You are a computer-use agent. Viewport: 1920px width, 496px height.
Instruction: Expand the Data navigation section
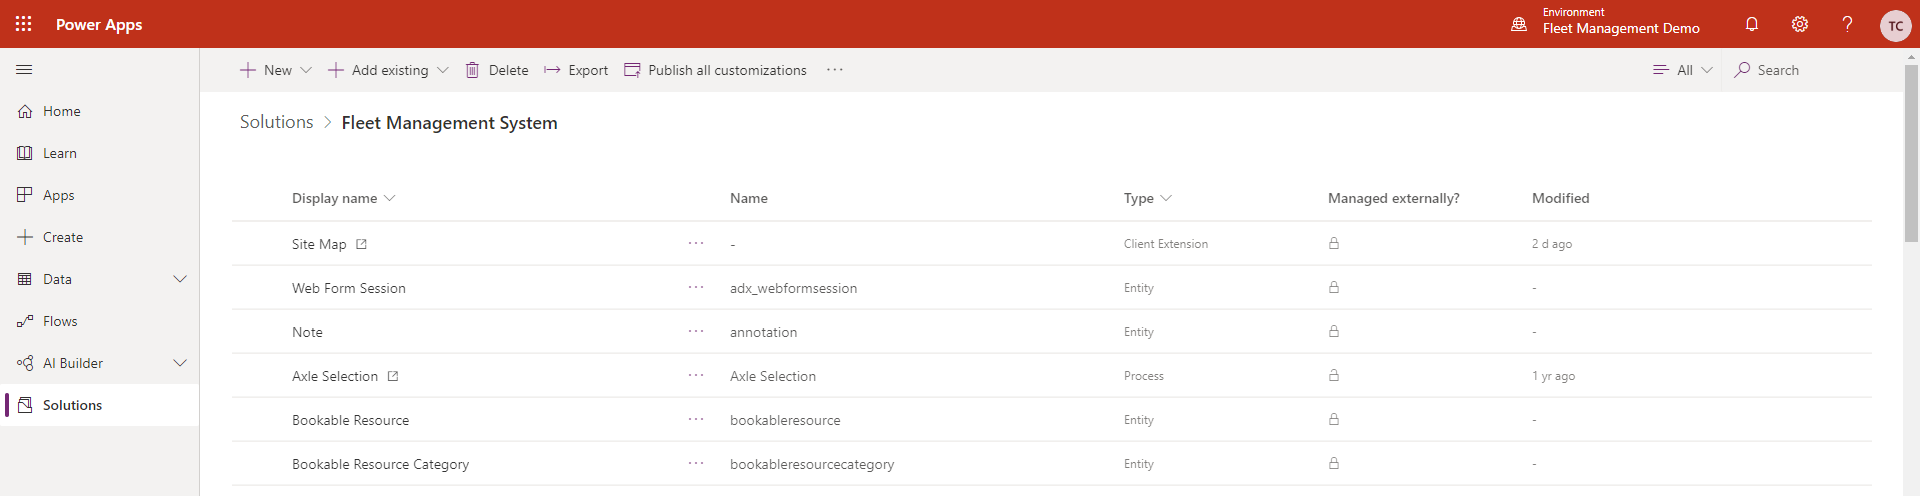(x=180, y=279)
